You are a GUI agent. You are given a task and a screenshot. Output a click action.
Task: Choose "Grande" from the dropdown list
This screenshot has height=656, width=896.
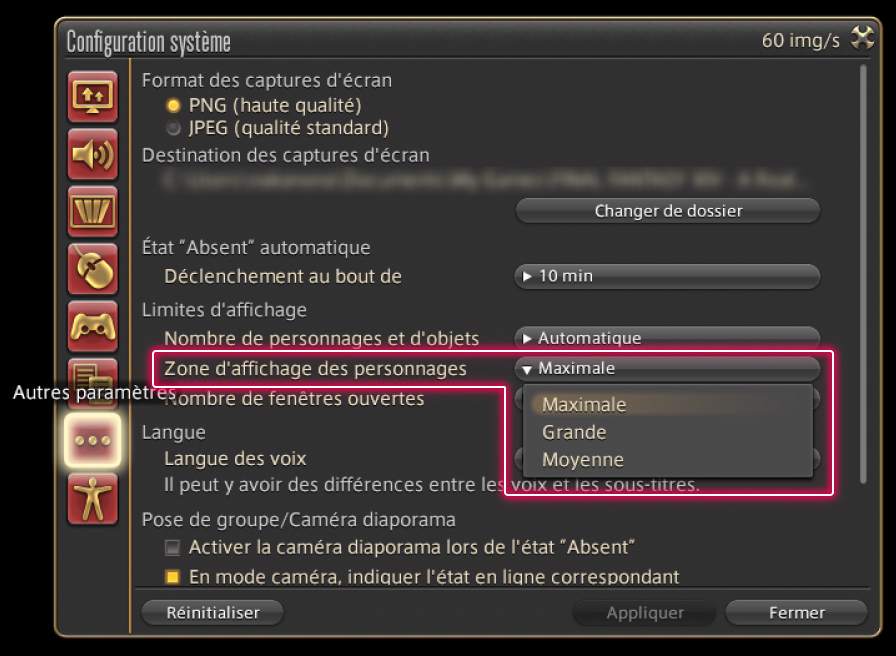[x=574, y=433]
